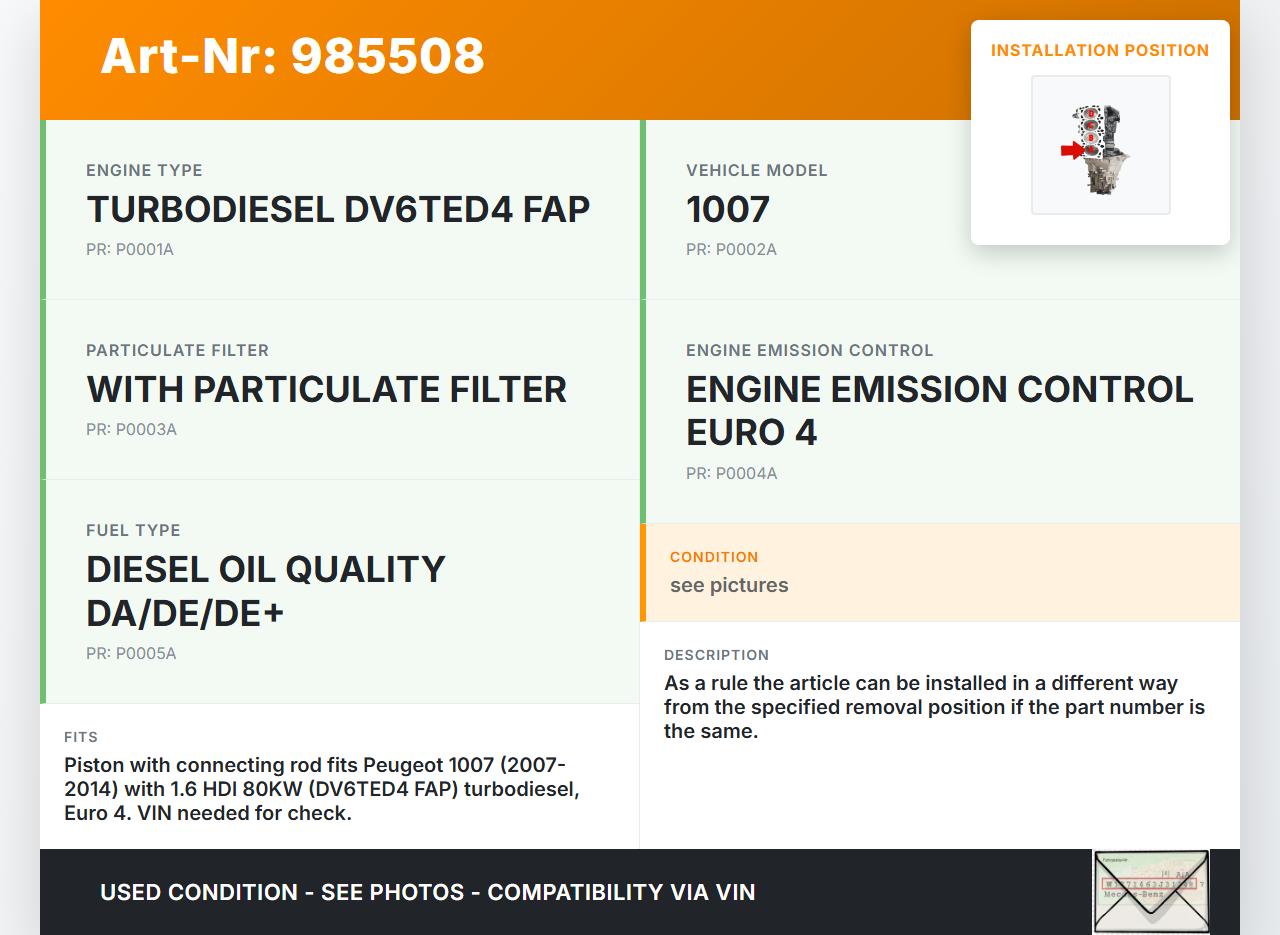Click the vehicle model value 1007
Viewport: 1280px width, 935px height.
(728, 210)
